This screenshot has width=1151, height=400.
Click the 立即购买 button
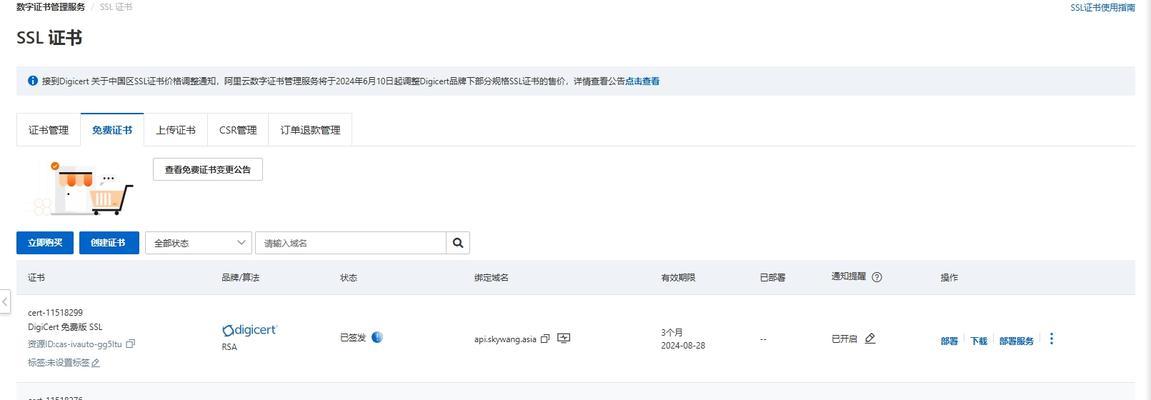(x=45, y=243)
